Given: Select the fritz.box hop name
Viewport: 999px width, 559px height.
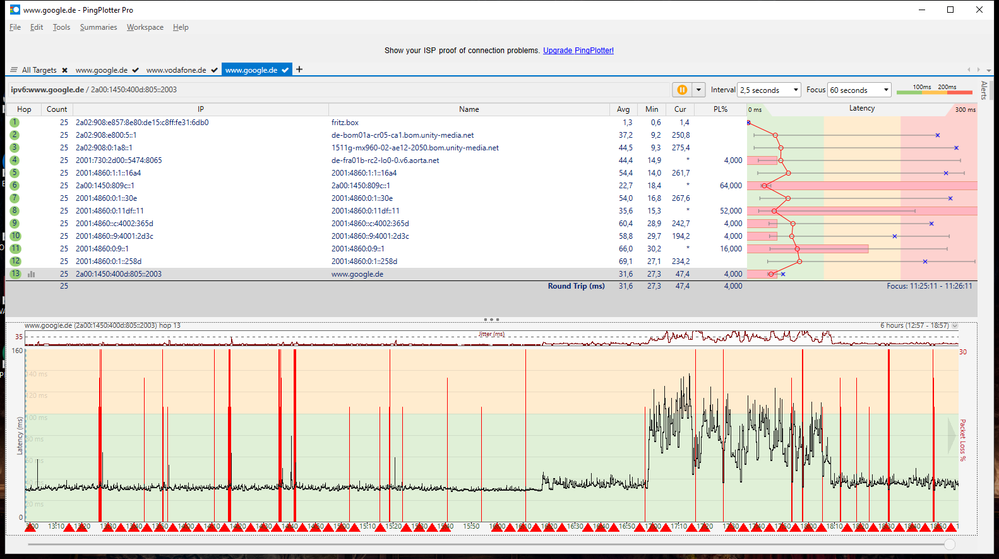Looking at the screenshot, I should click(x=345, y=122).
